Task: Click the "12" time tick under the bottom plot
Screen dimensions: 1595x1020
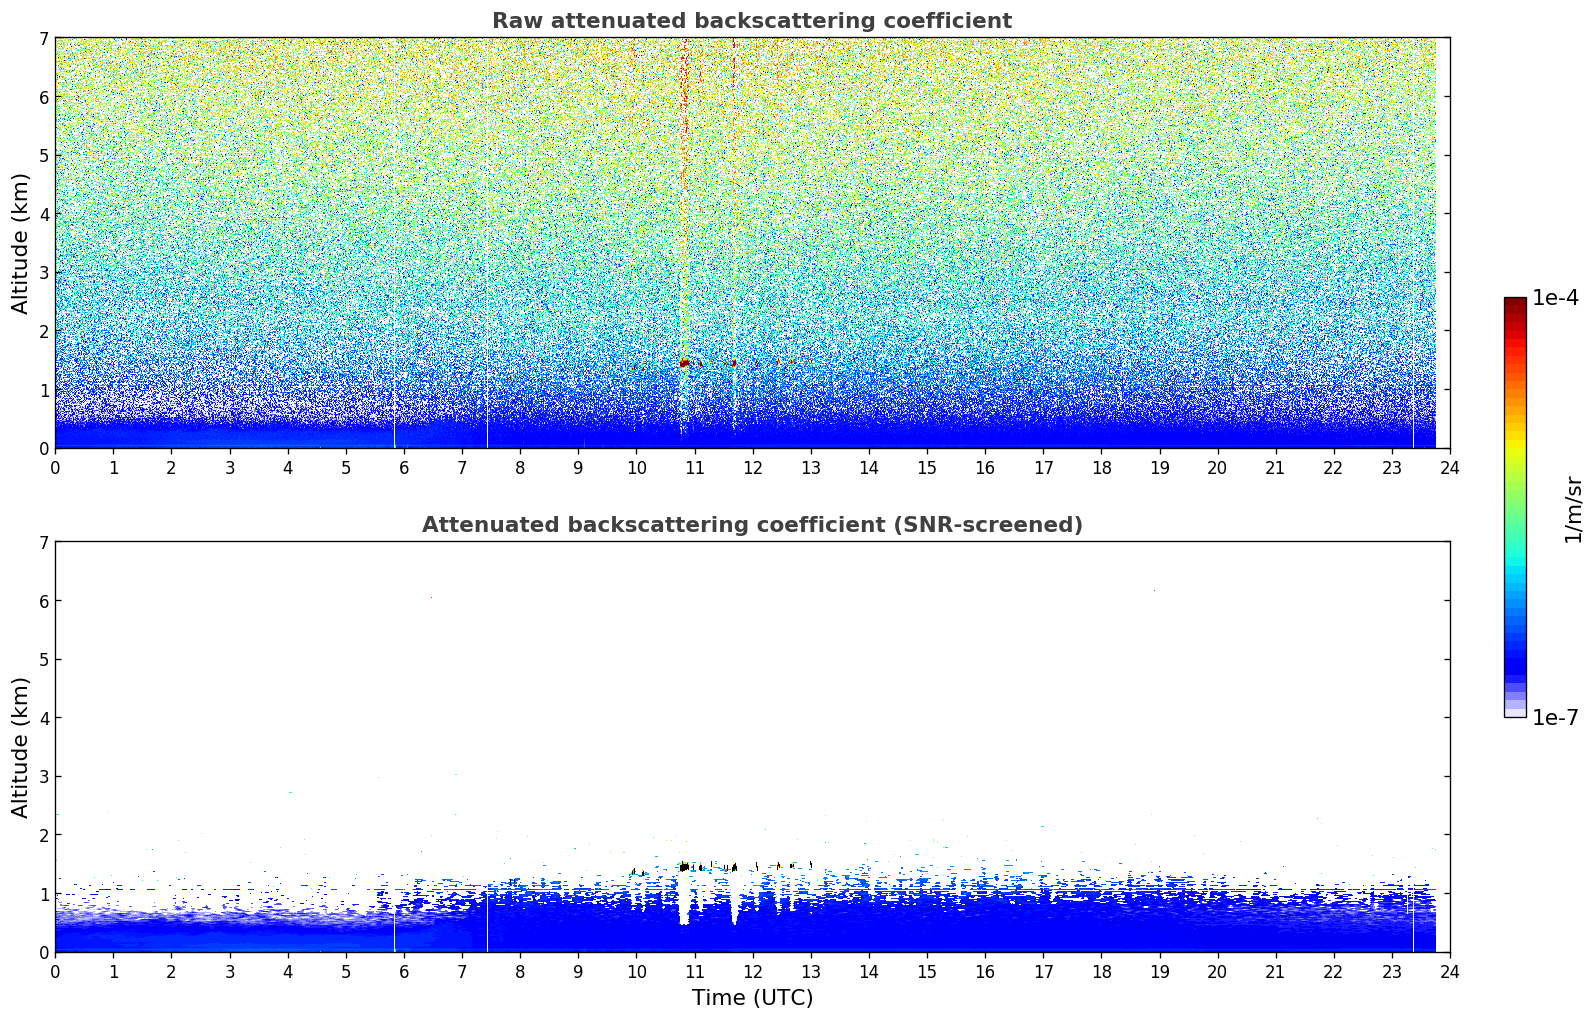Action: pos(752,971)
